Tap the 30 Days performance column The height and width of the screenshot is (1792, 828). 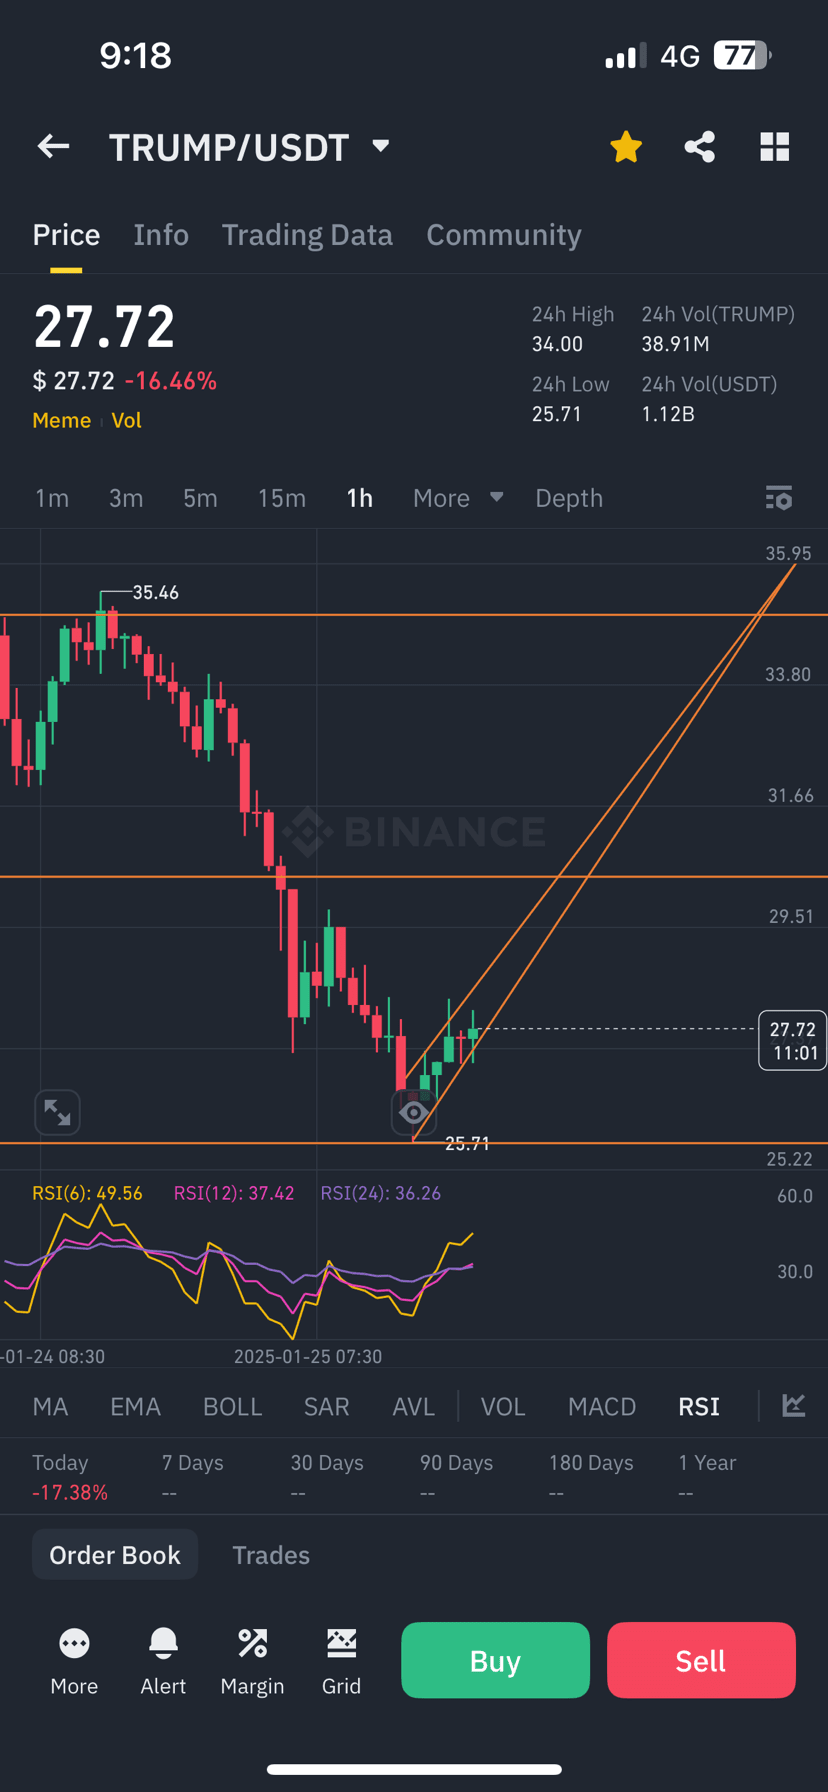327,1477
